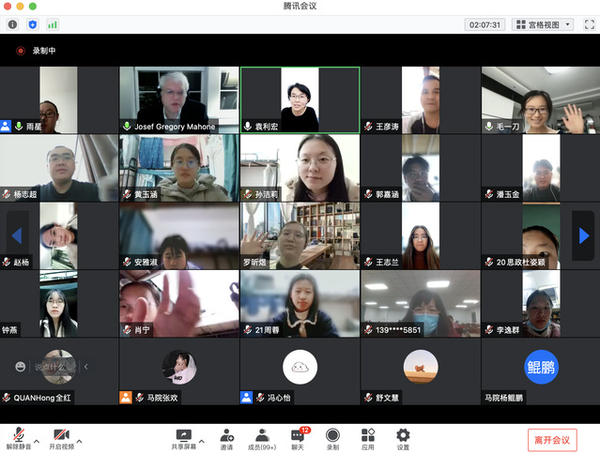Open 设置 settings gear
Screen dimensions: 600x453
point(403,438)
